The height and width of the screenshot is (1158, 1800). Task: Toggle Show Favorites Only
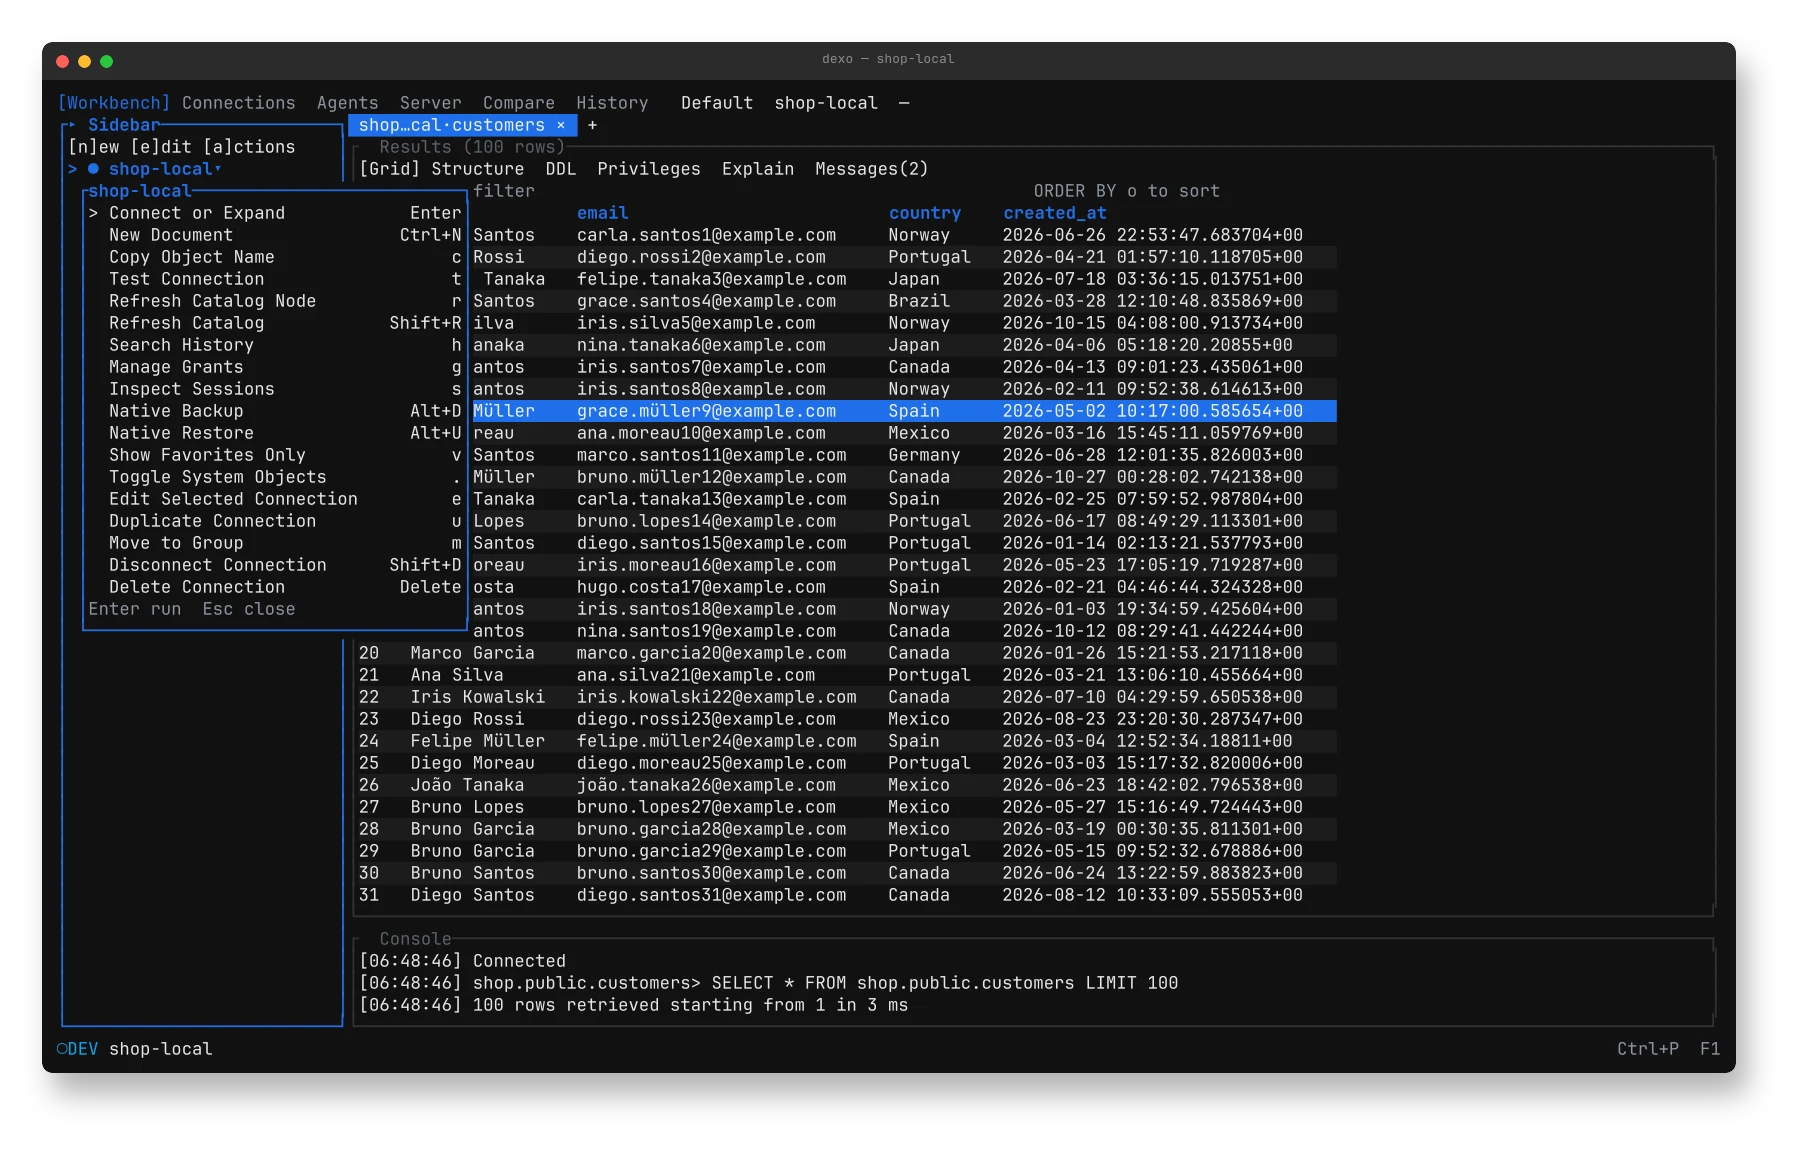pyautogui.click(x=275, y=455)
